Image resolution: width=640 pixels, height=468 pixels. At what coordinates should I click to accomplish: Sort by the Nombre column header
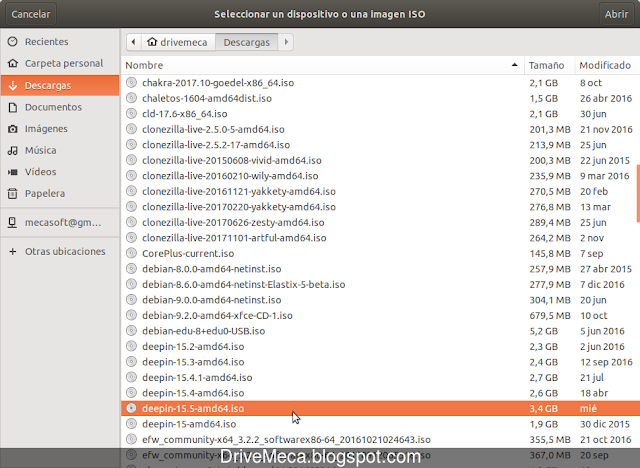(322, 65)
